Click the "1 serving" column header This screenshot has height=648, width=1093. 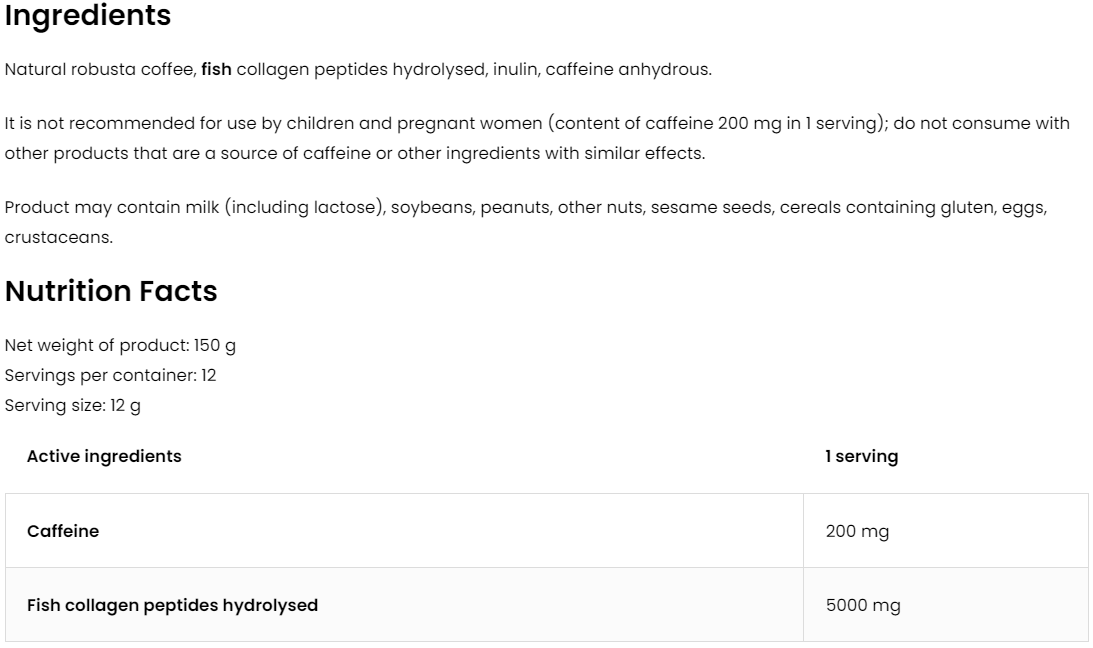(861, 456)
